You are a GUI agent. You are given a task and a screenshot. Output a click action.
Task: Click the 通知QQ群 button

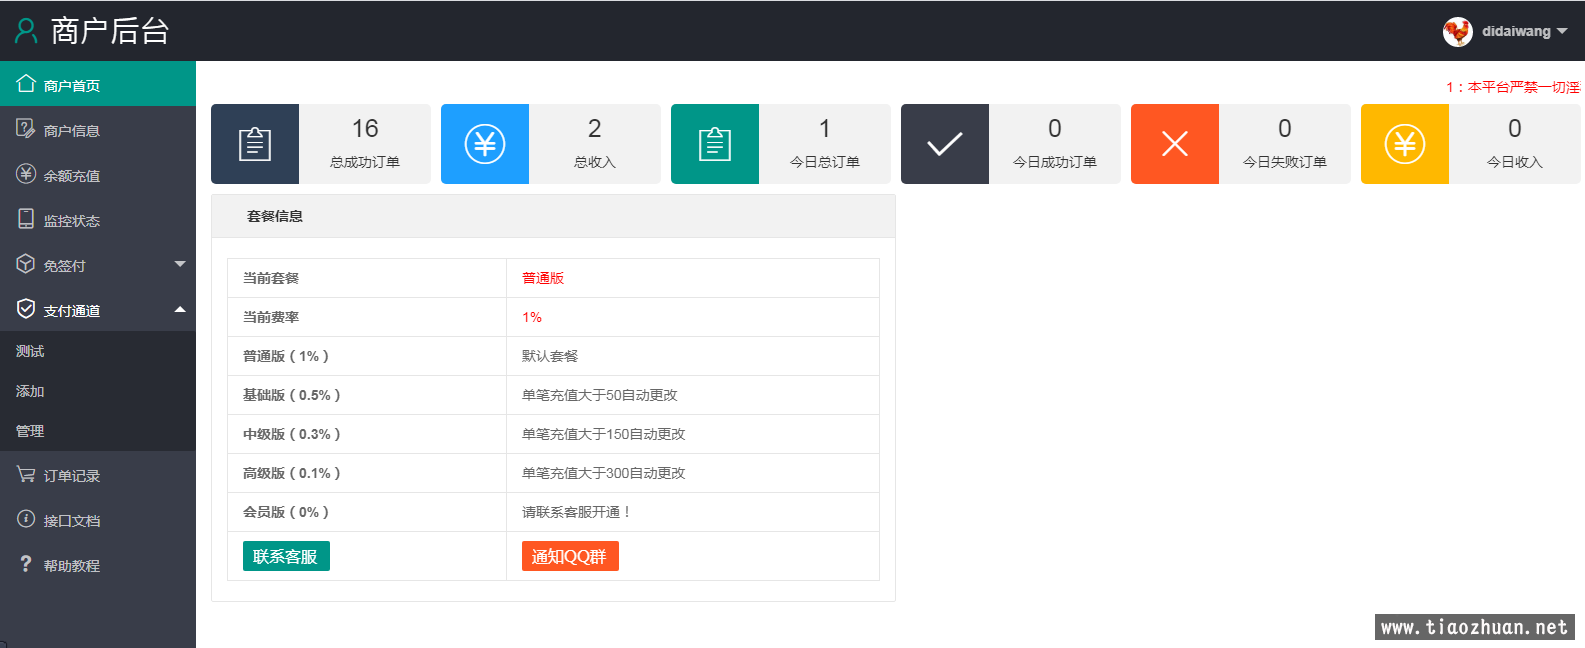(570, 556)
